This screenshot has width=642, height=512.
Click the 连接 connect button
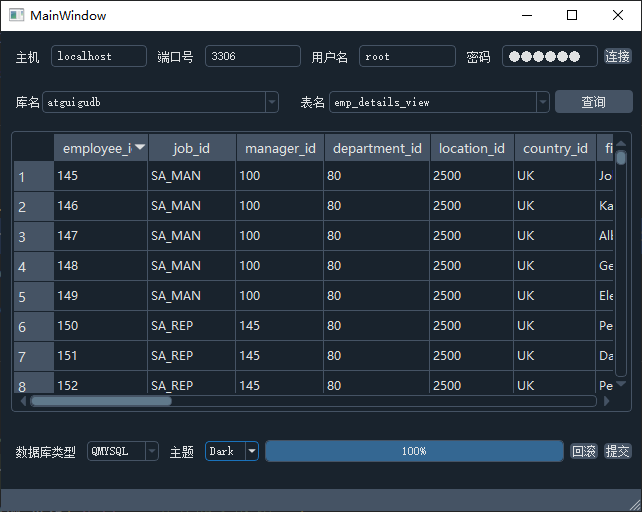coord(617,56)
